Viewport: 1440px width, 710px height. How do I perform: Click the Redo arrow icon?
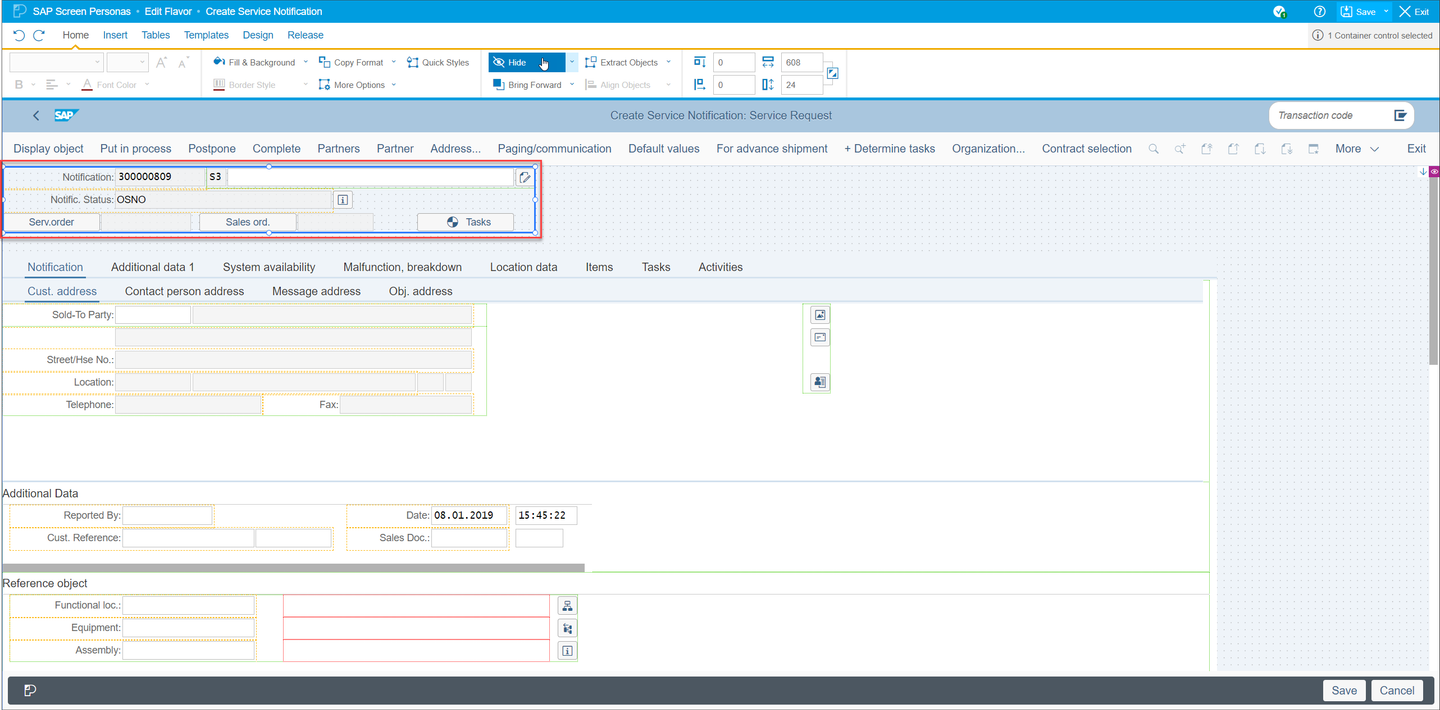click(39, 35)
